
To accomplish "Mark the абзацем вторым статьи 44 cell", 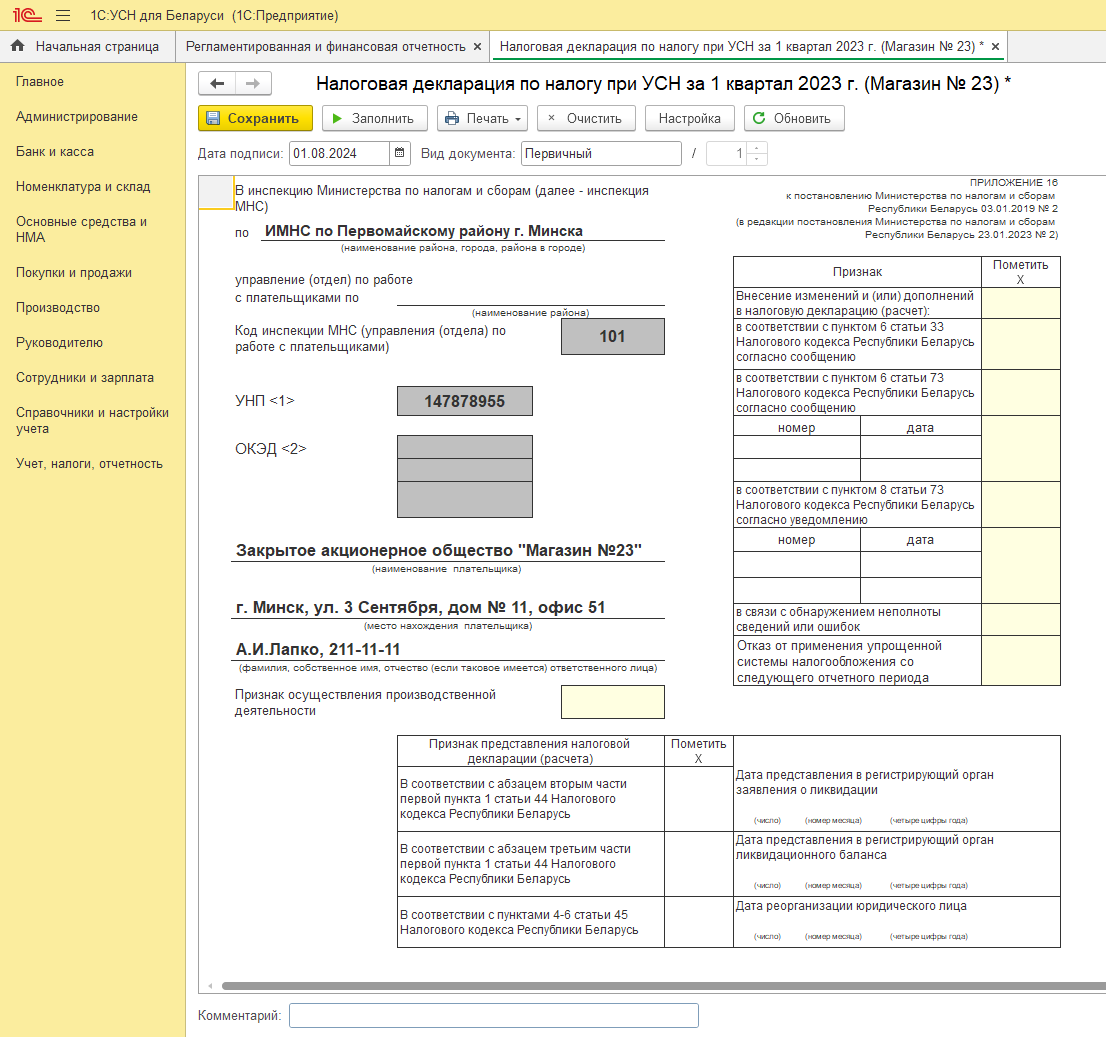I will pyautogui.click(x=698, y=799).
